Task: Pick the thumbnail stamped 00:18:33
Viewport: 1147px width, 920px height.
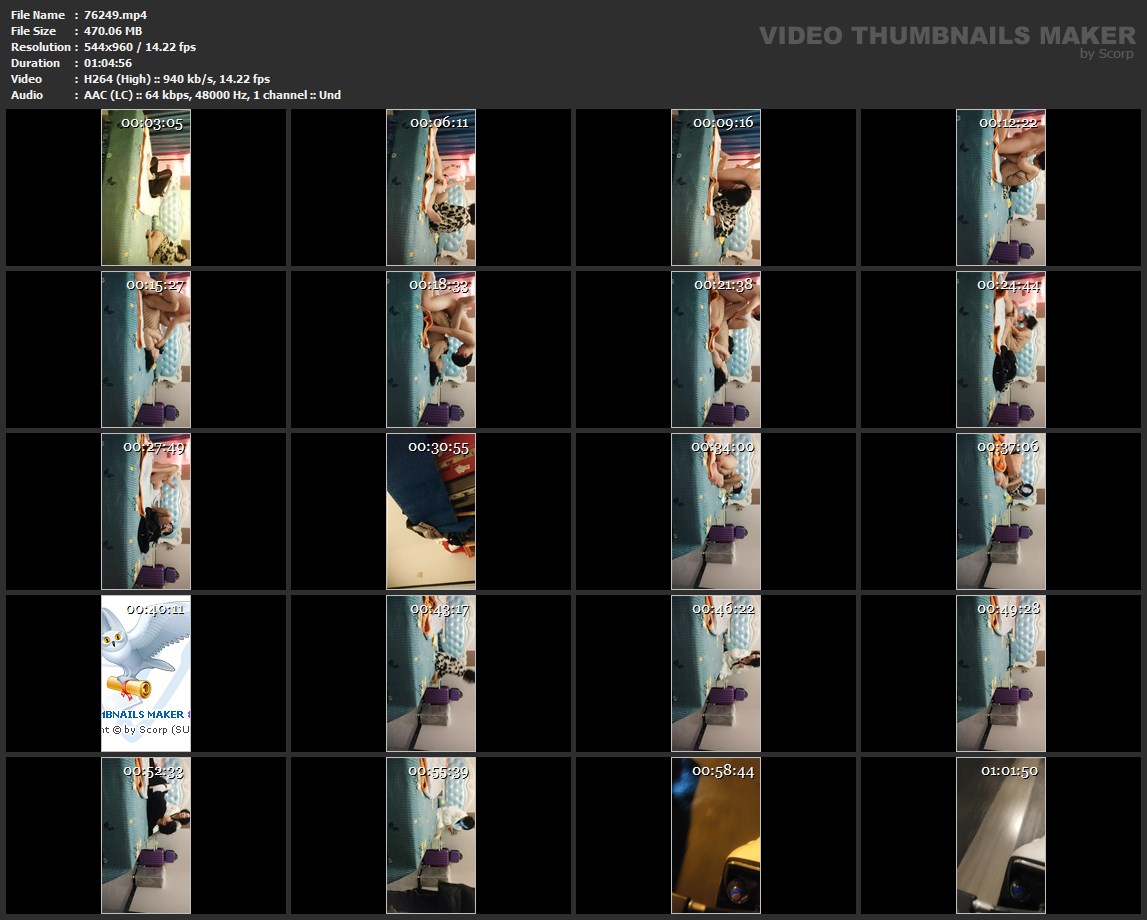Action: [431, 350]
